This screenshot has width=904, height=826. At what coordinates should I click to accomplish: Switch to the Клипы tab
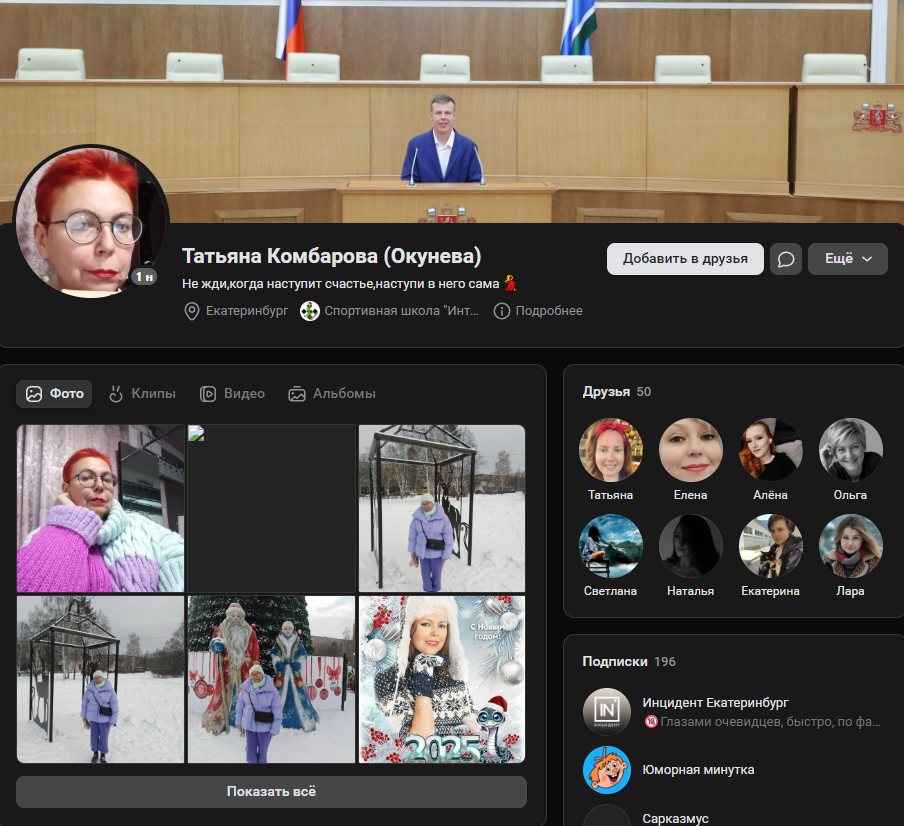pos(142,394)
